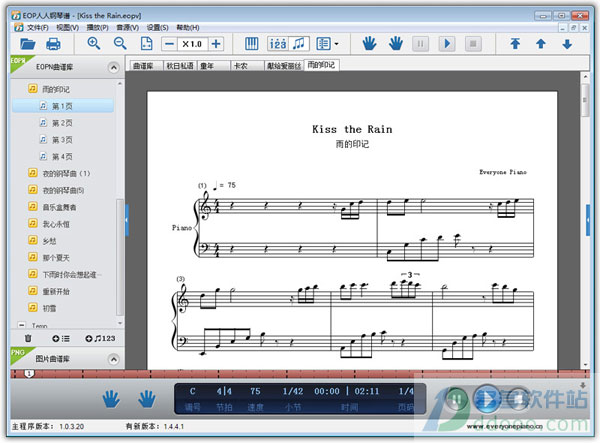600x443 pixels.
Task: Start playback using toolbar play button
Action: pyautogui.click(x=447, y=44)
